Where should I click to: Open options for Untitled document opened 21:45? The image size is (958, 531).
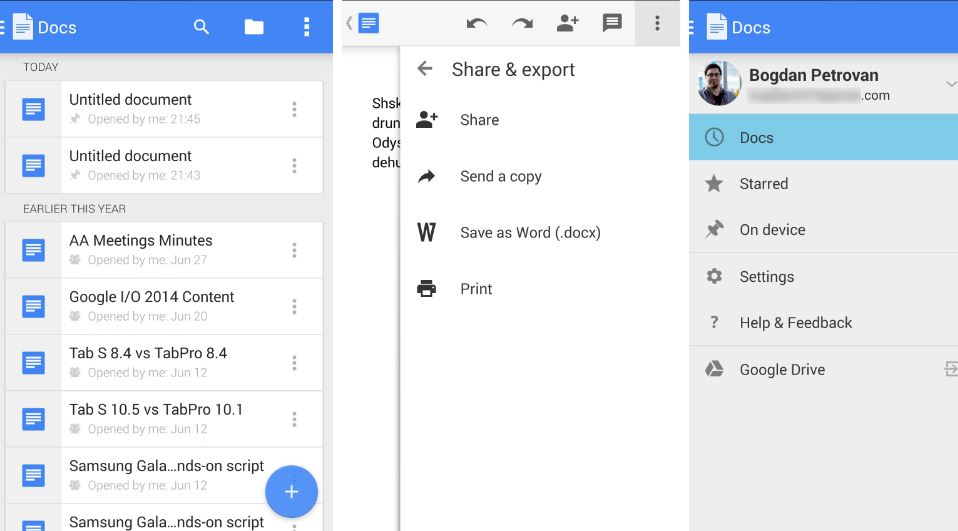coord(294,109)
